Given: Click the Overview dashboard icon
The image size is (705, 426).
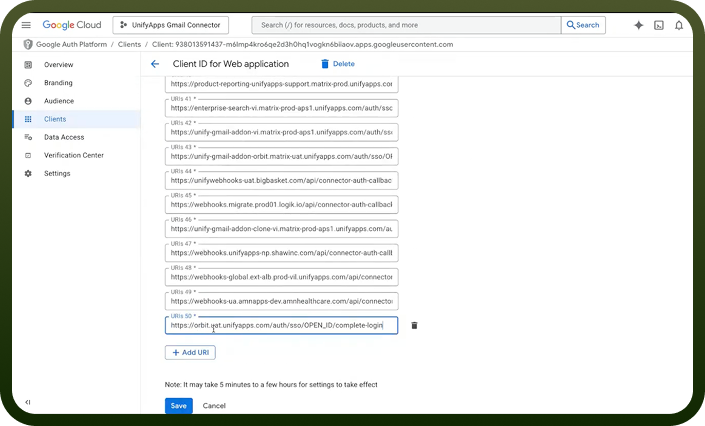Looking at the screenshot, I should [x=28, y=65].
